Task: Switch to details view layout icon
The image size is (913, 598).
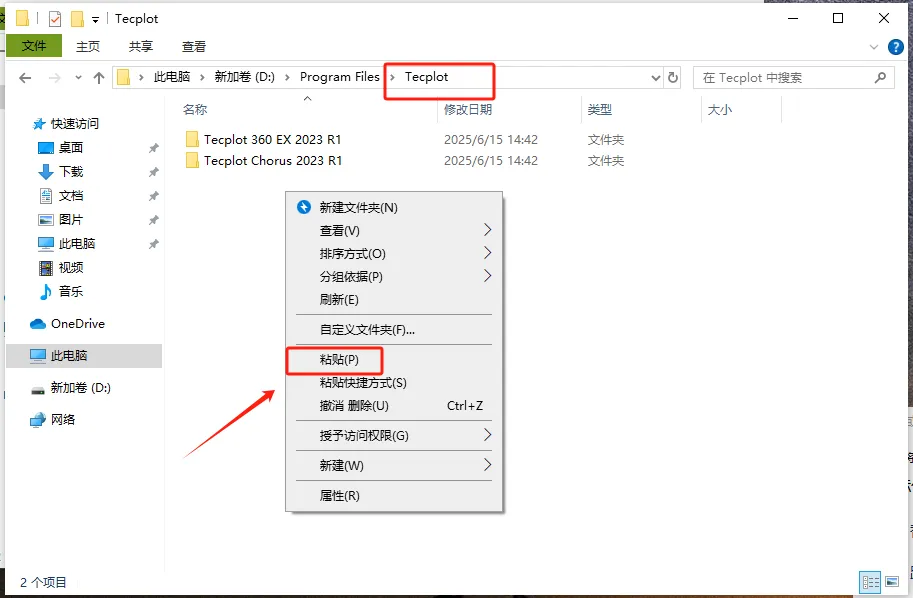Action: click(870, 582)
